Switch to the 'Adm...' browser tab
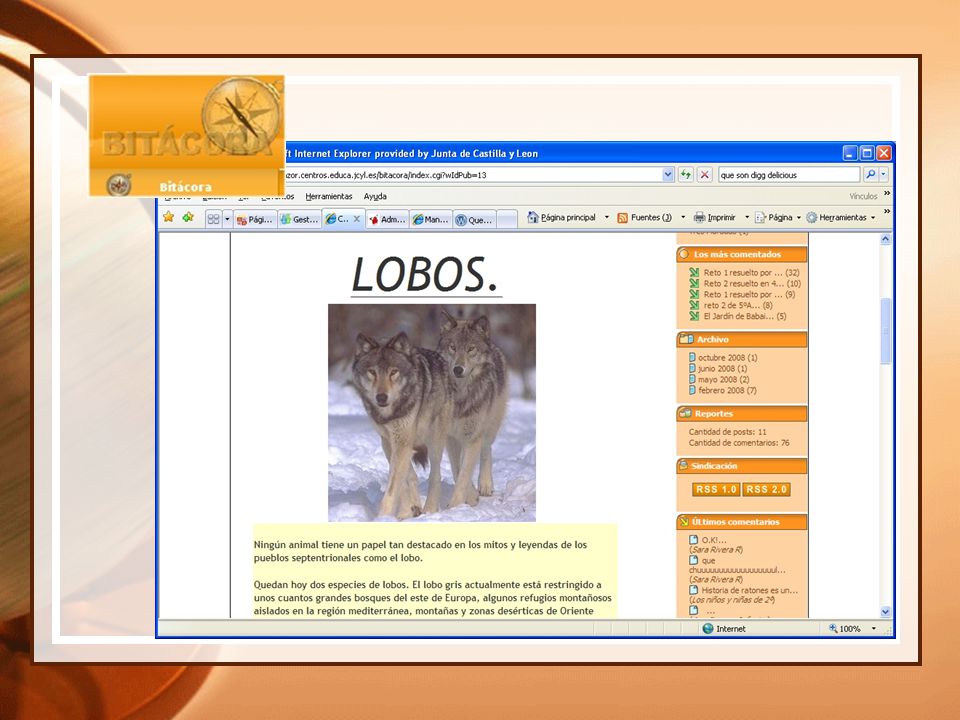960x720 pixels. click(x=388, y=219)
